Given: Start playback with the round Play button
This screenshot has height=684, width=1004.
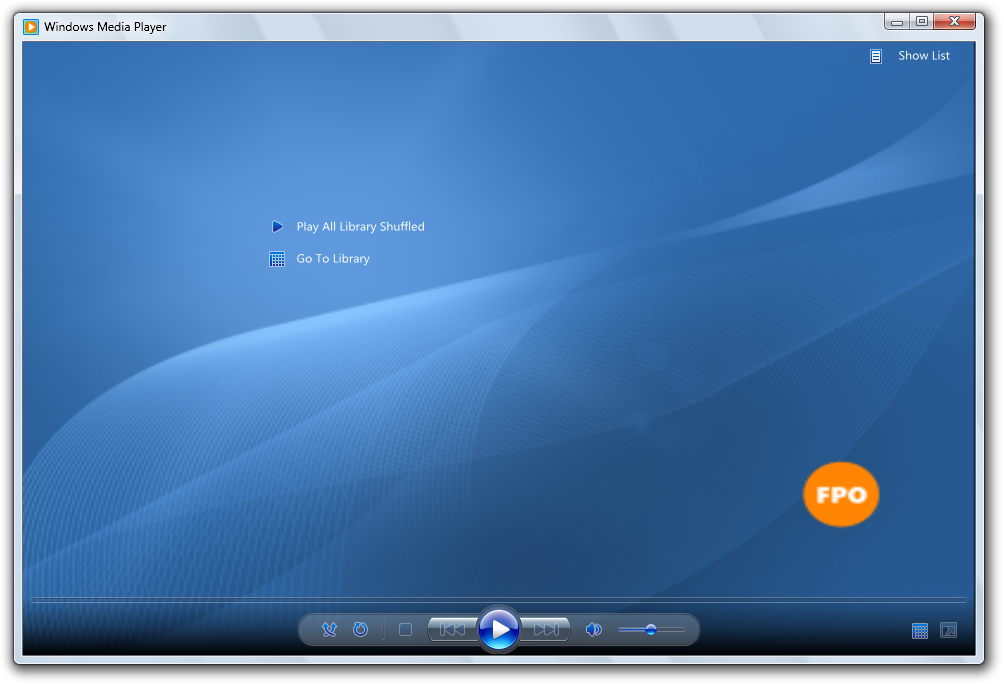Looking at the screenshot, I should (x=499, y=630).
